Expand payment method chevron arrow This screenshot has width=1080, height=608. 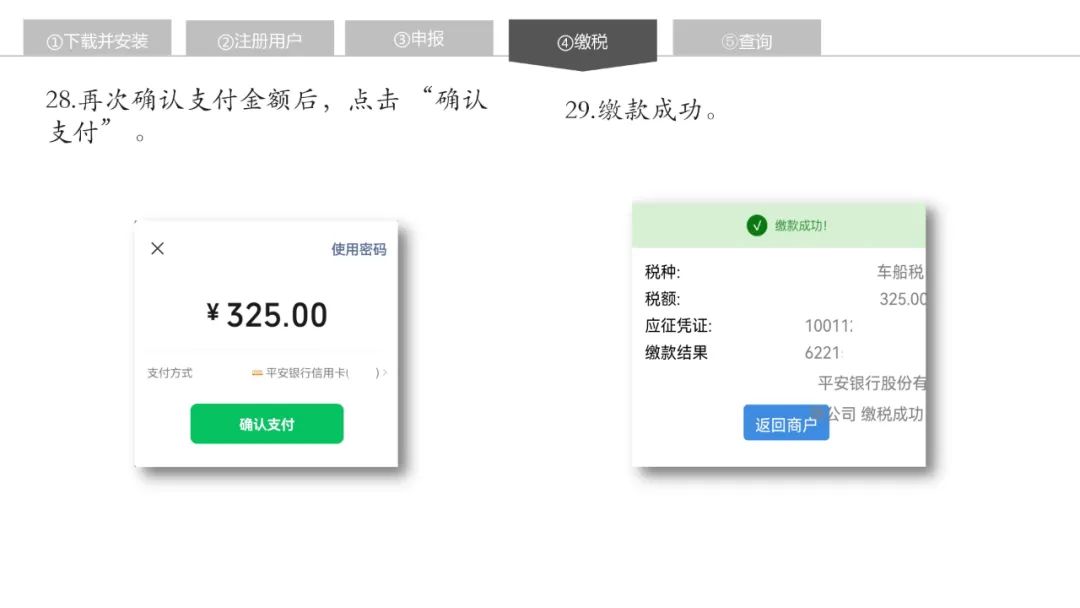point(384,373)
